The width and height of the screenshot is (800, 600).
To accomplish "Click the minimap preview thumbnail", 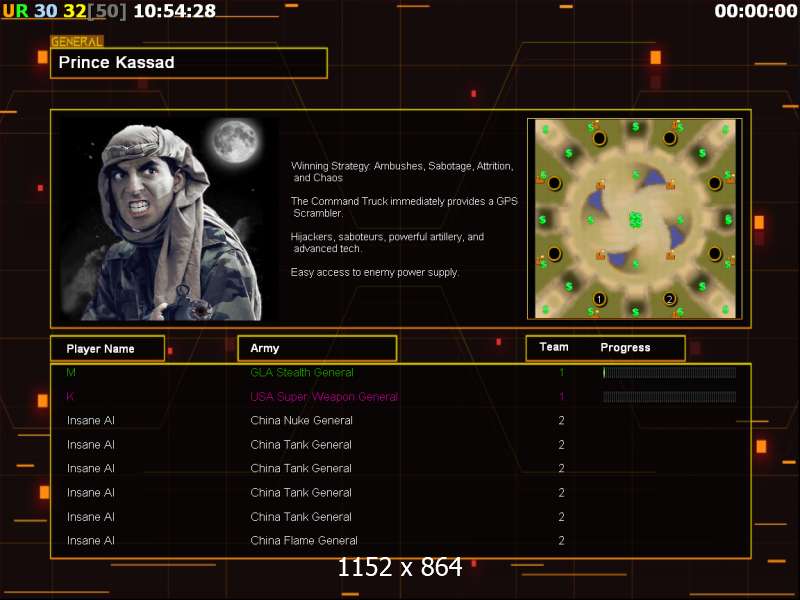I will click(x=635, y=219).
